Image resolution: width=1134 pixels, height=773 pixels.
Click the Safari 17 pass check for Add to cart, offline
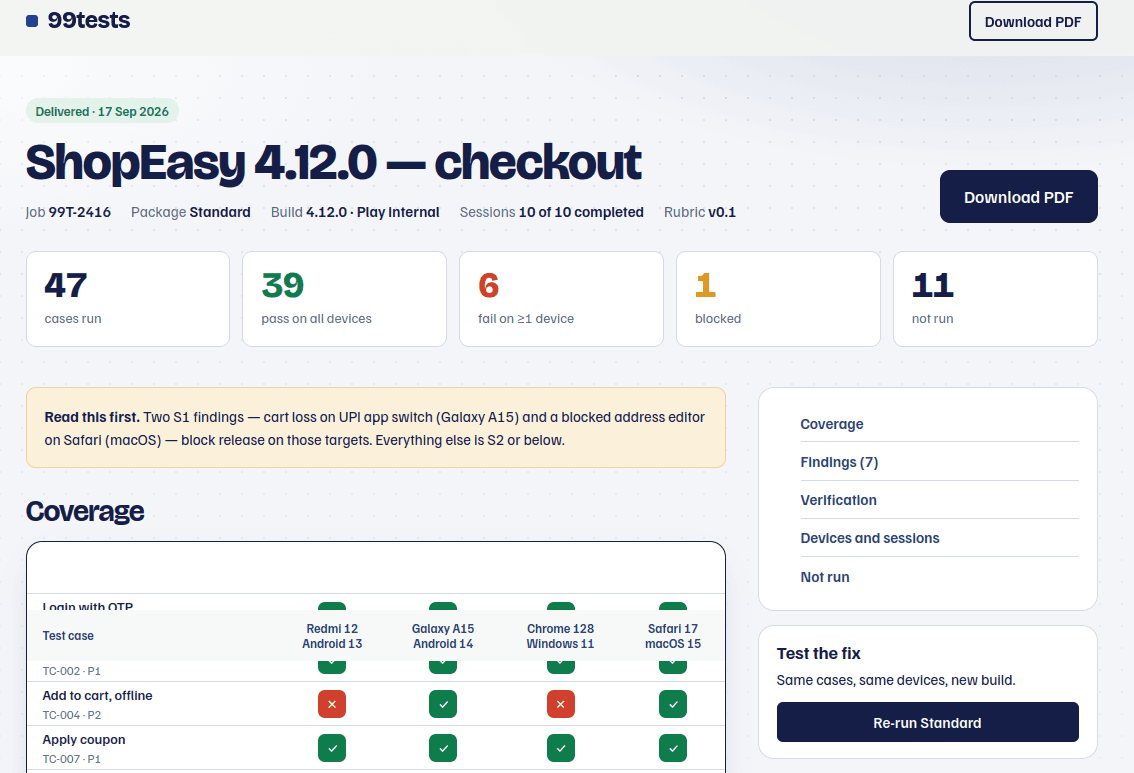673,704
